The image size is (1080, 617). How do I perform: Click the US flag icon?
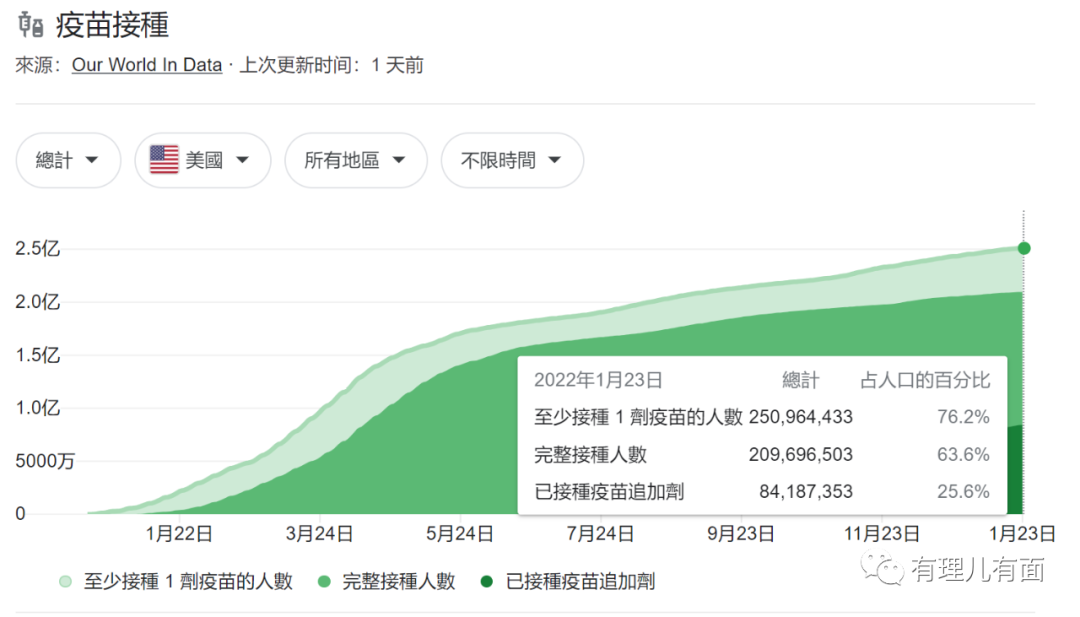164,160
